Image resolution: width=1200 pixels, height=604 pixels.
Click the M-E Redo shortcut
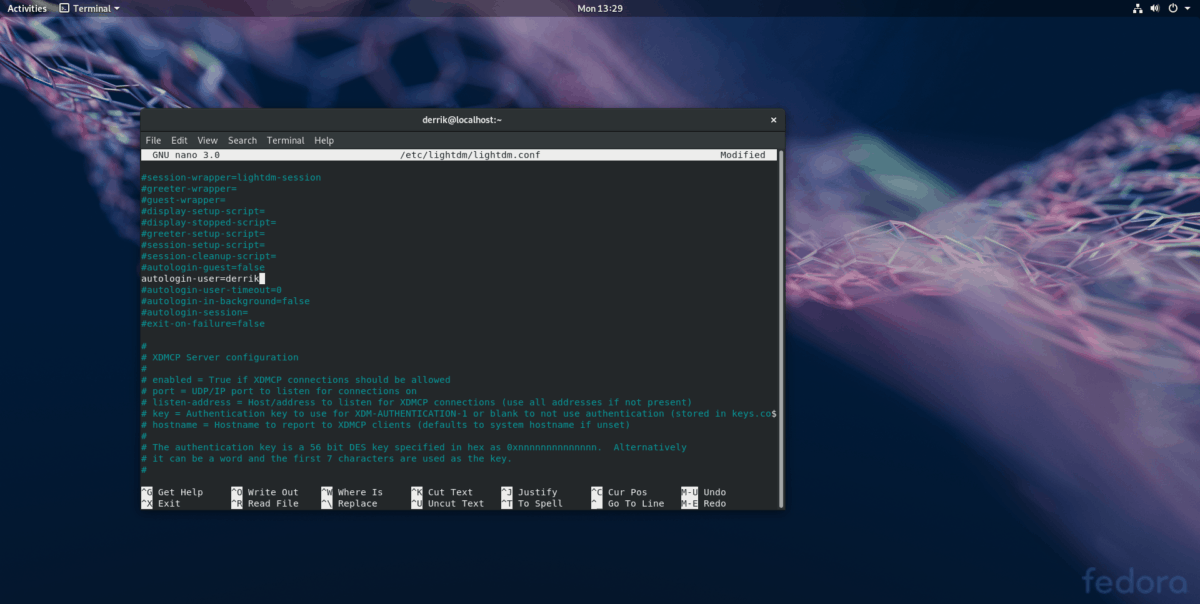point(703,504)
